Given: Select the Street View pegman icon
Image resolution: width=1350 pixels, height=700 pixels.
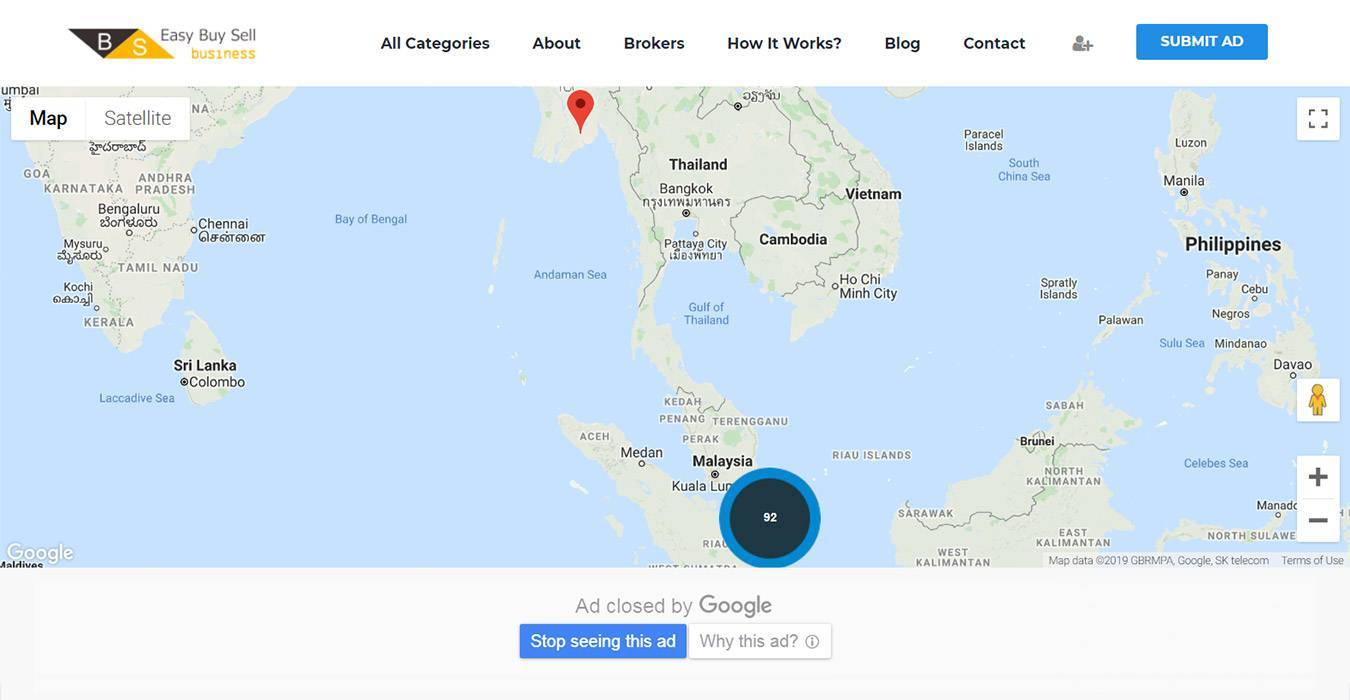Looking at the screenshot, I should [1318, 400].
